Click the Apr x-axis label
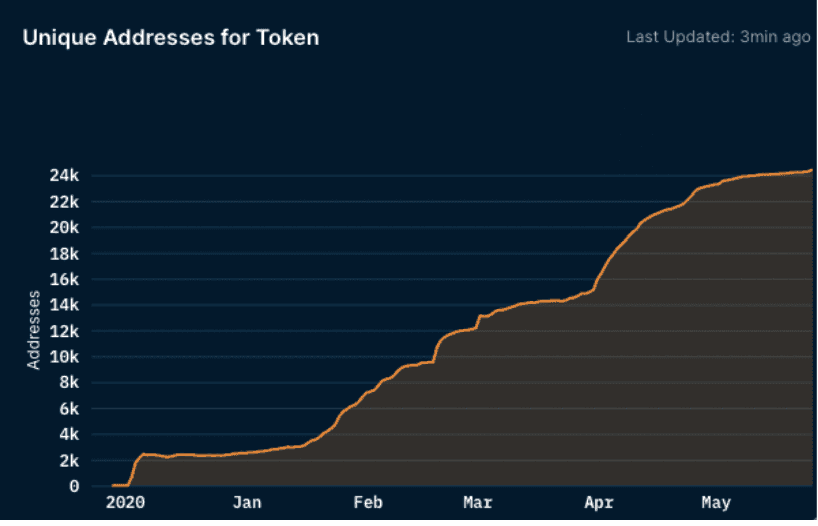The image size is (818, 526). point(599,503)
